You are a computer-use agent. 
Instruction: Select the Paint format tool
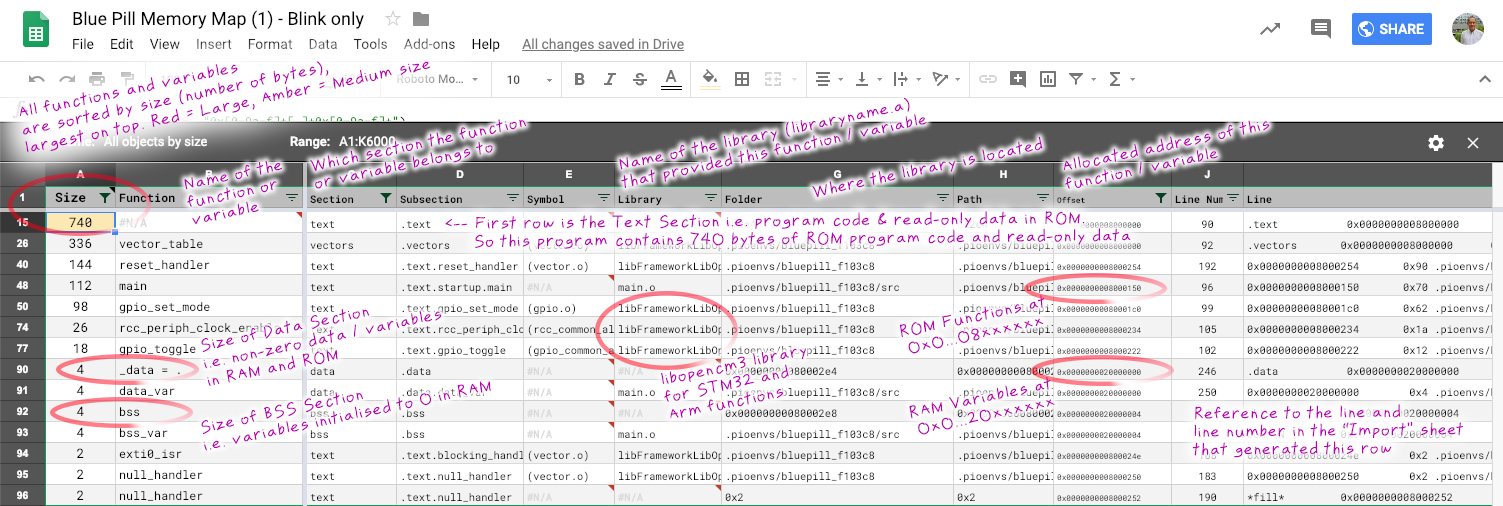tap(127, 79)
